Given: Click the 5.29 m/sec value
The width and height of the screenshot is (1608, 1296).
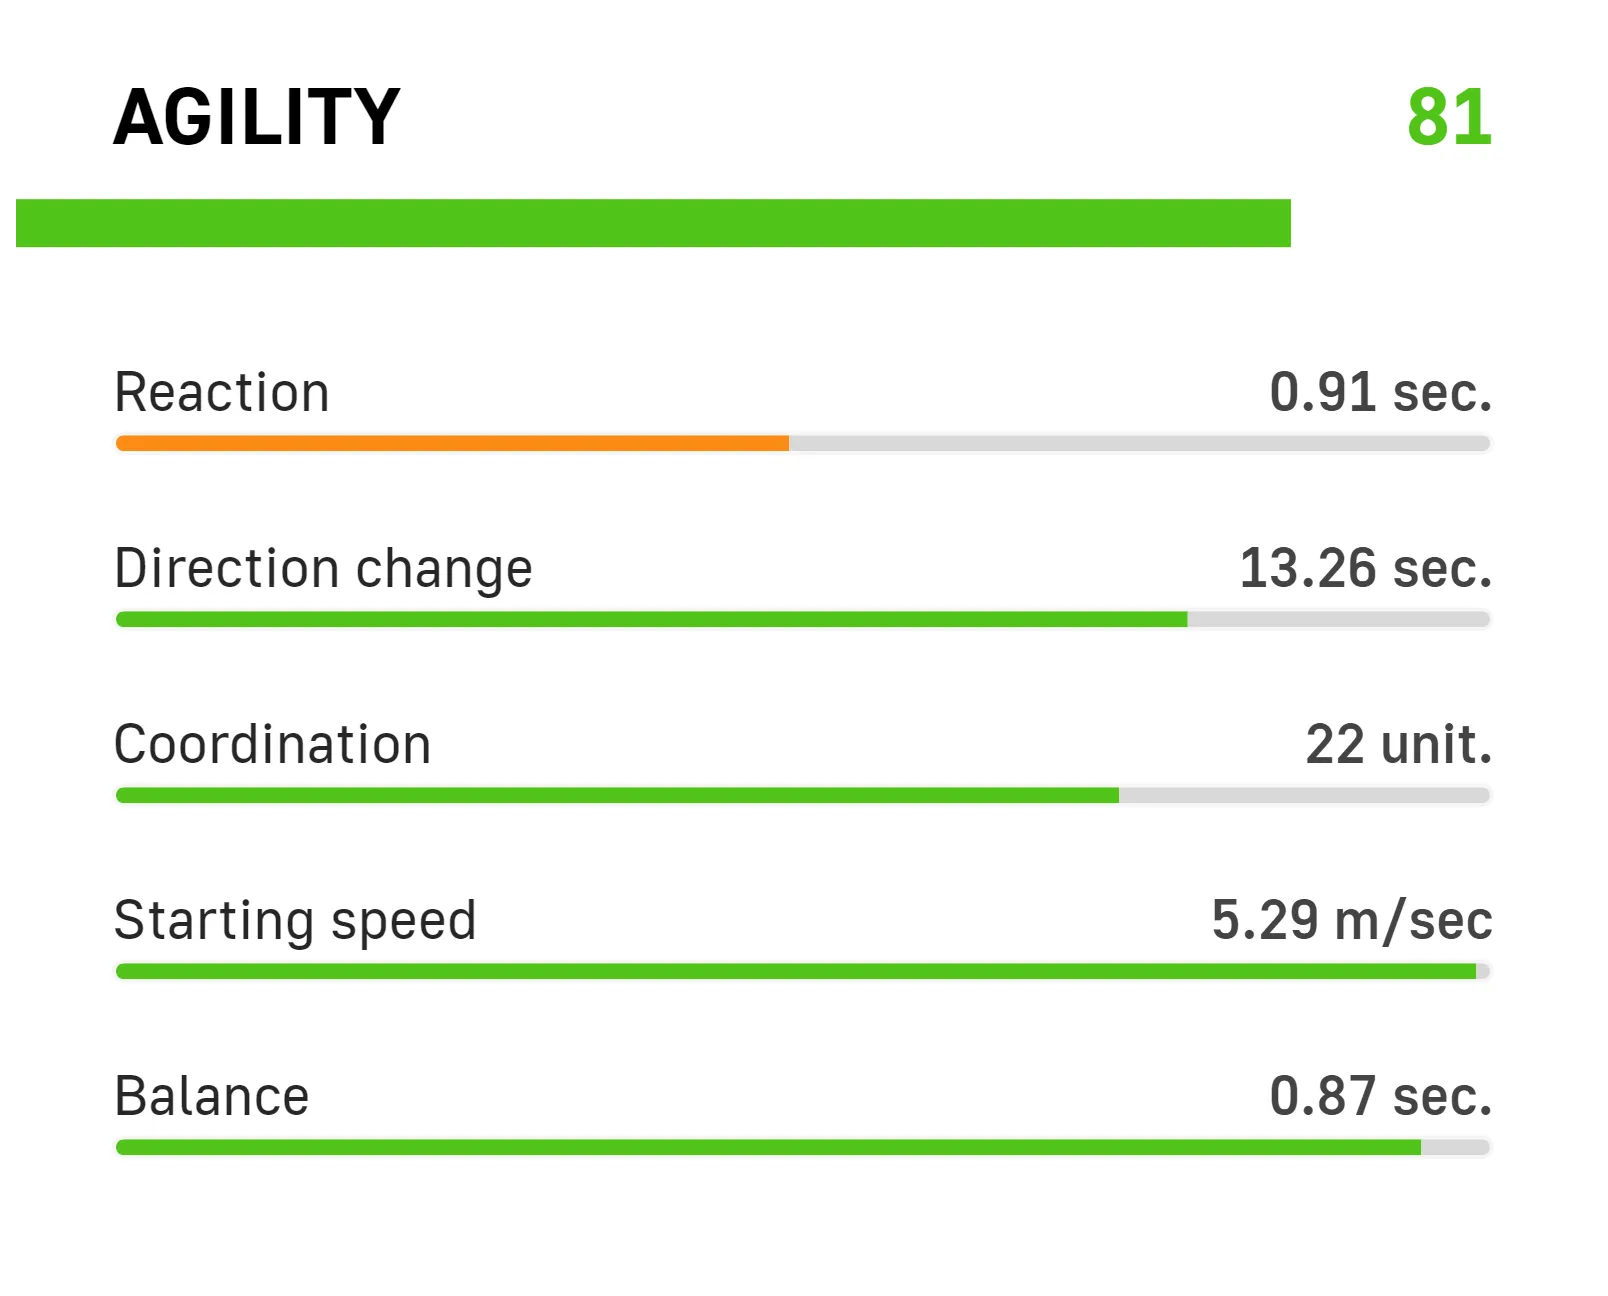Looking at the screenshot, I should click(1351, 920).
